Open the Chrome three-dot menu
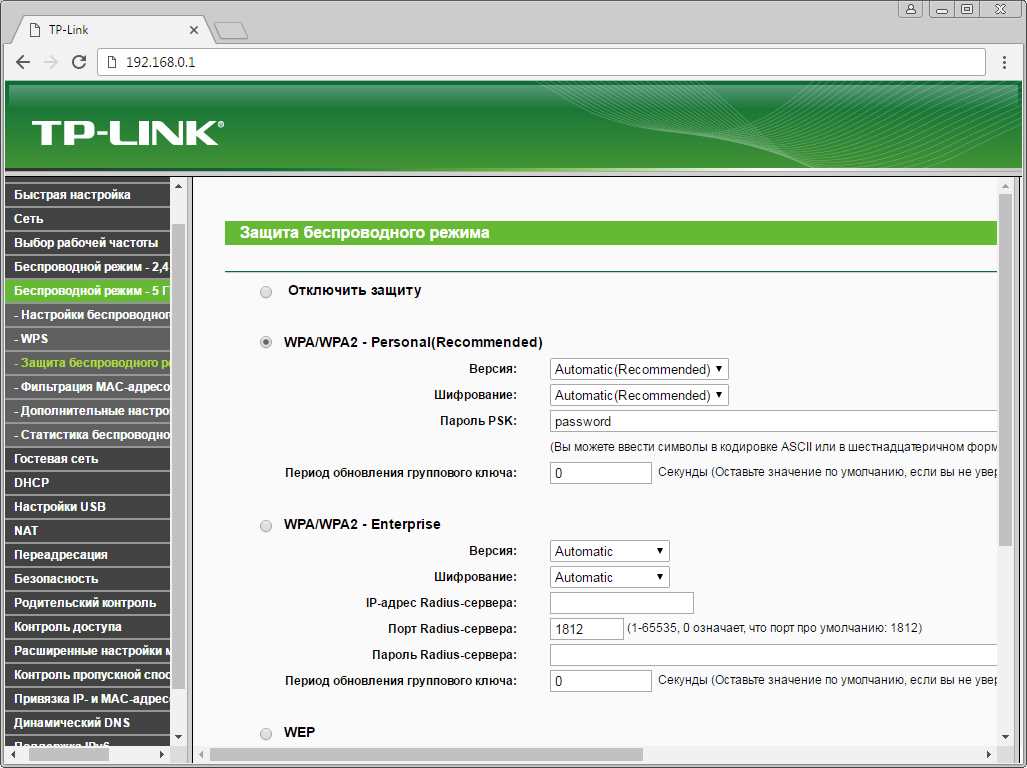This screenshot has height=768, width=1027. [x=1004, y=62]
